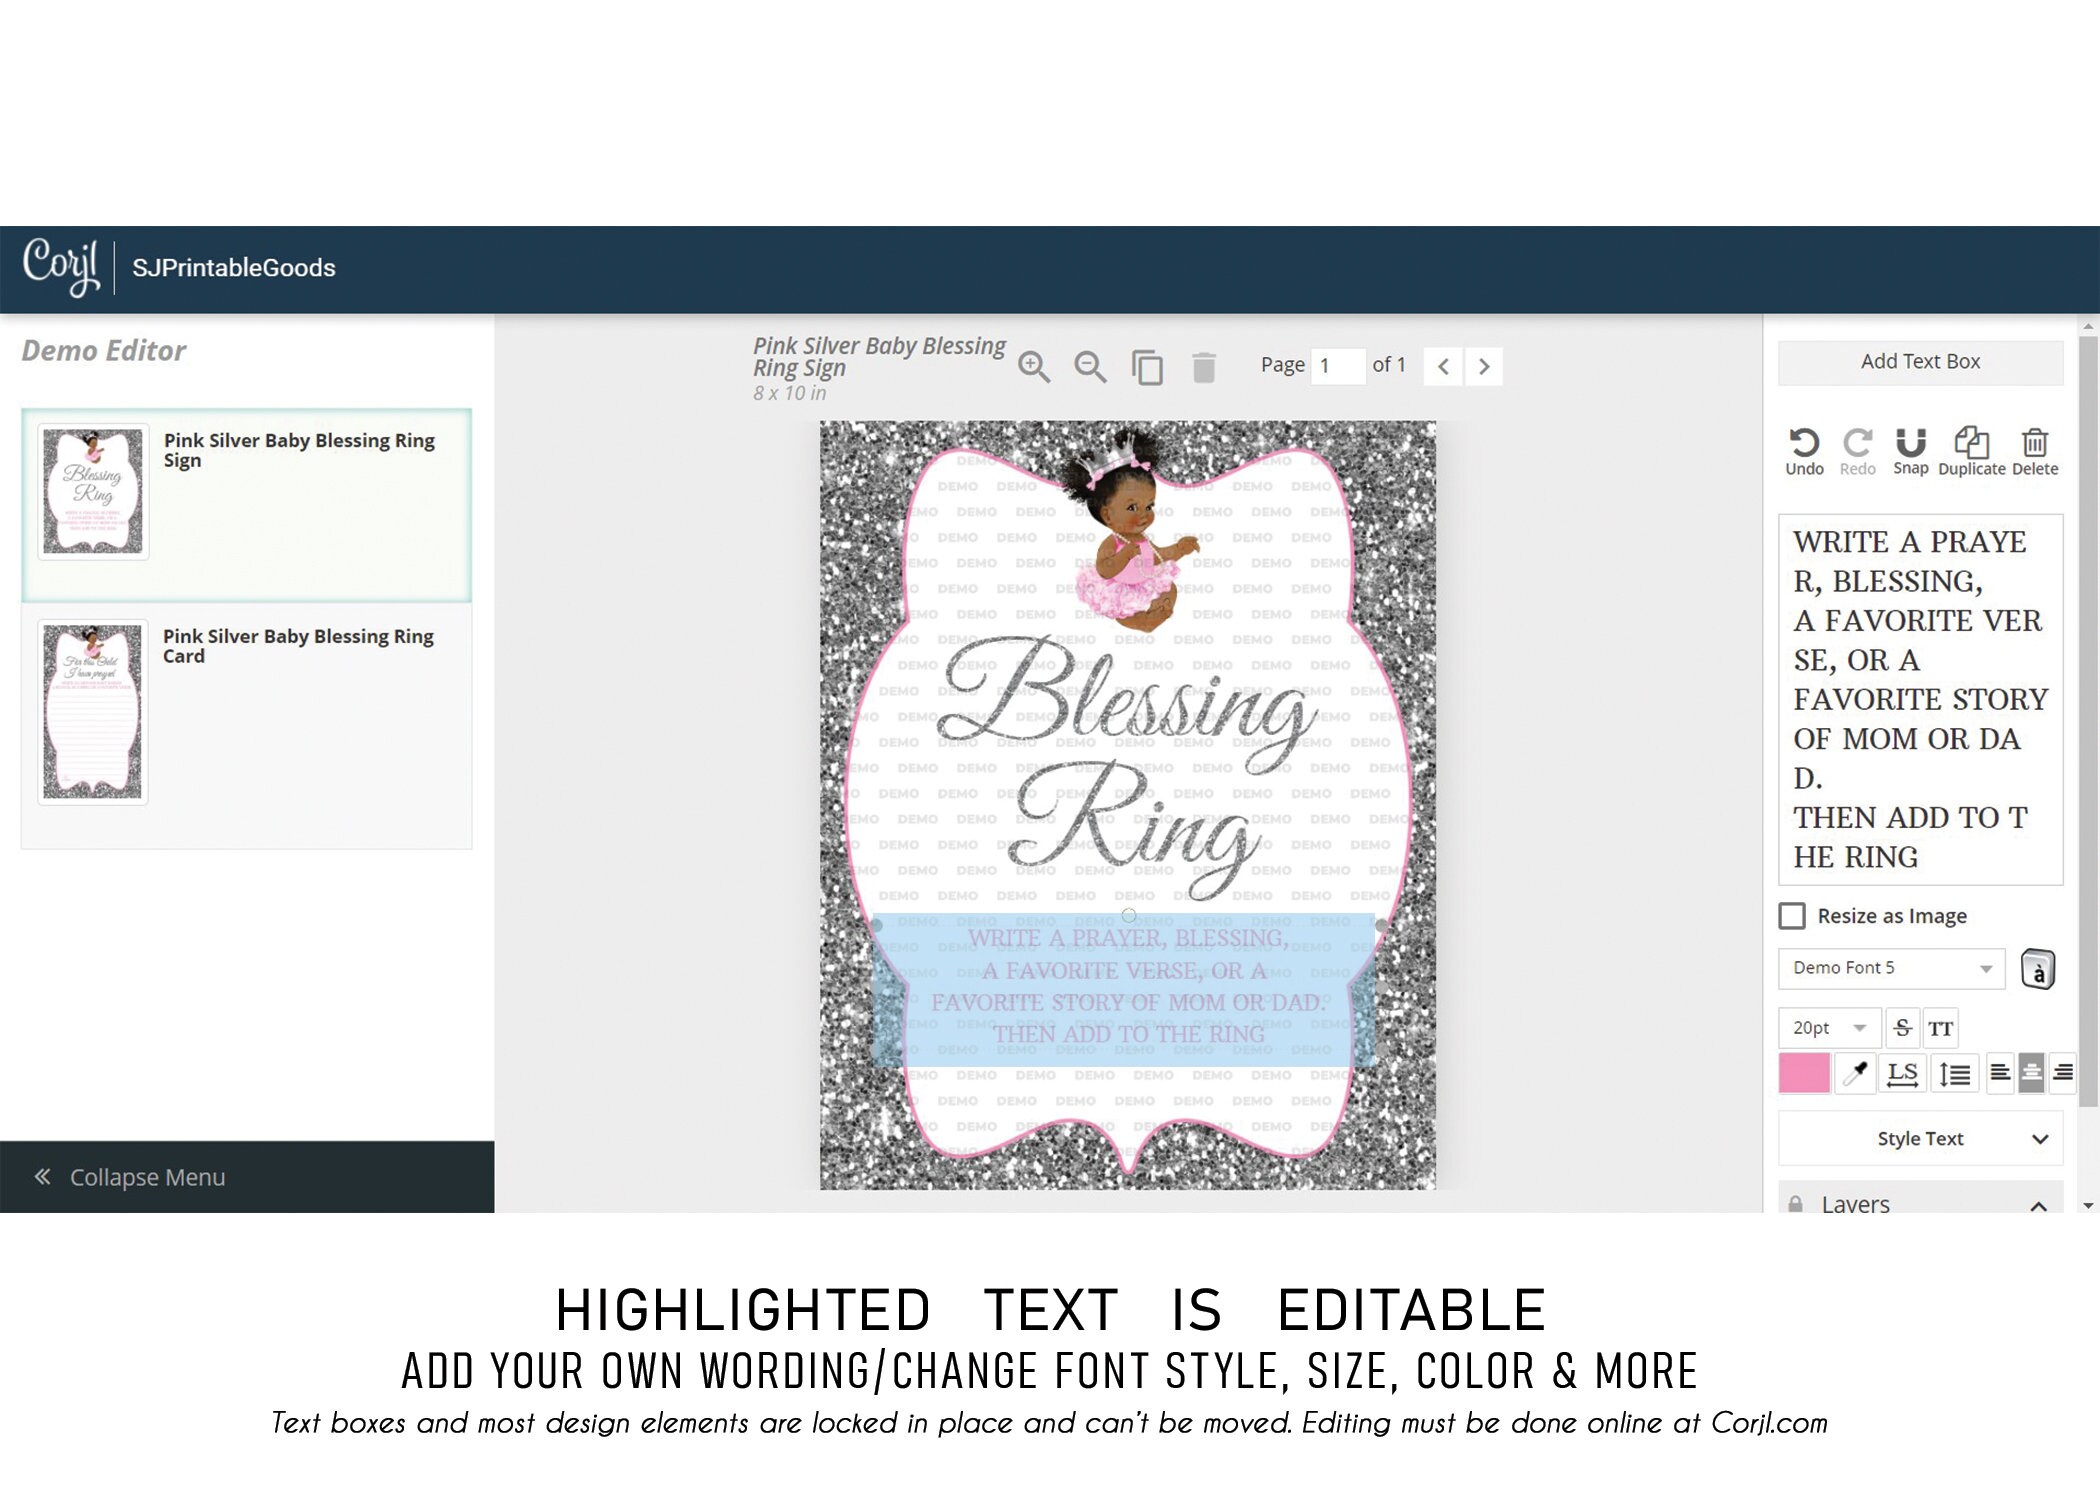
Task: Duplicate the selected text box
Action: (x=1972, y=451)
